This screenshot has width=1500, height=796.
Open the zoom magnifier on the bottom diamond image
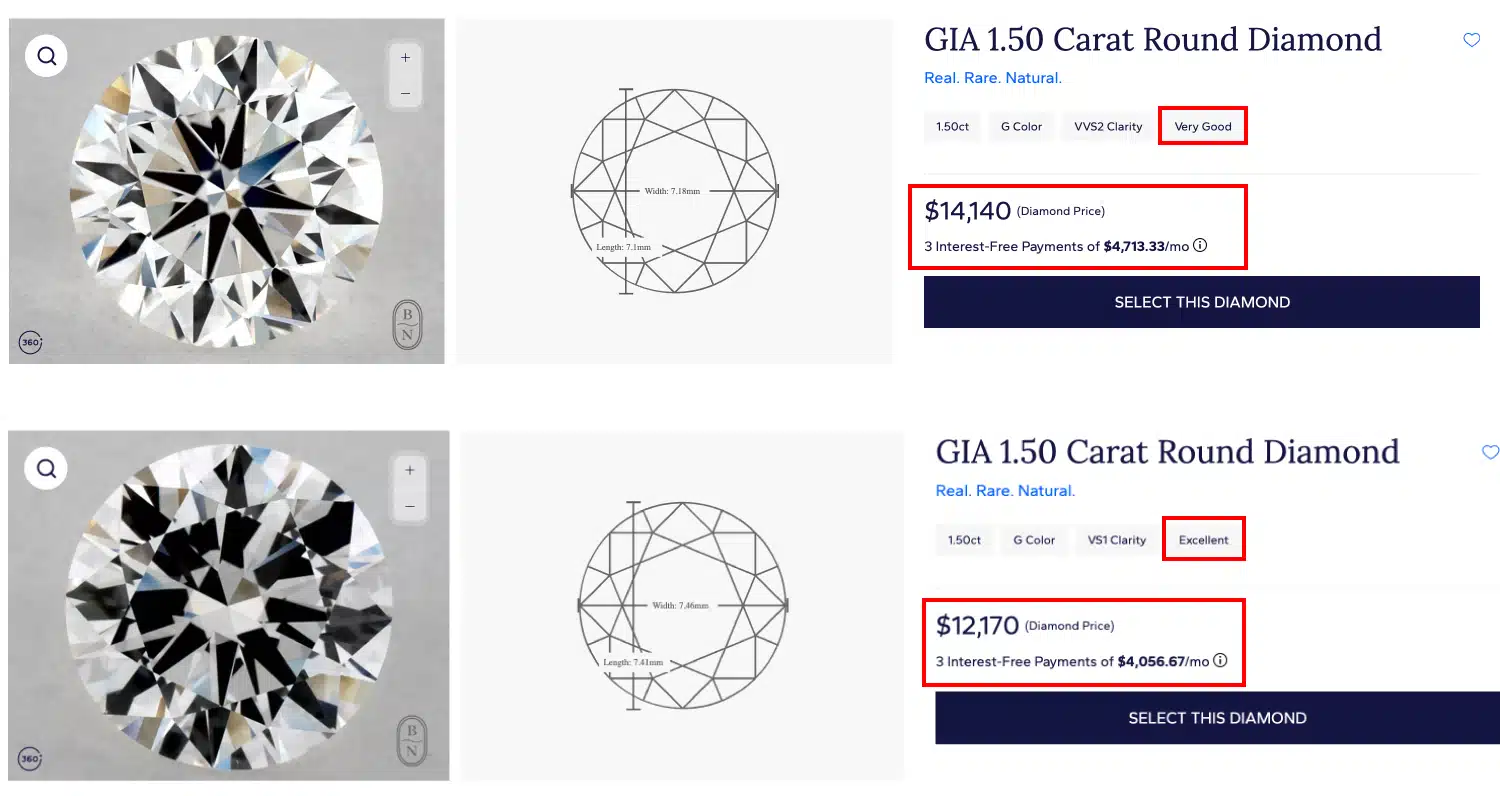[45, 467]
